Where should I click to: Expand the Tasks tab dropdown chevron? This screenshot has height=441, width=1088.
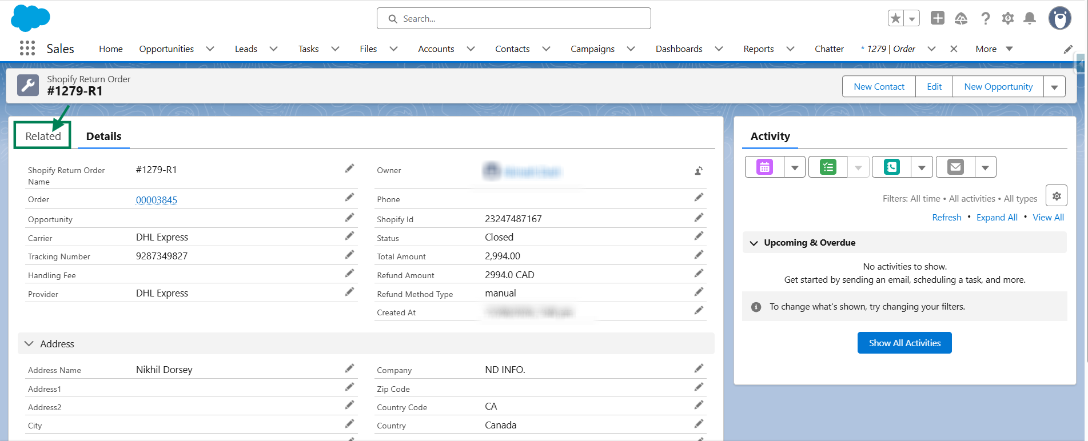pyautogui.click(x=335, y=49)
